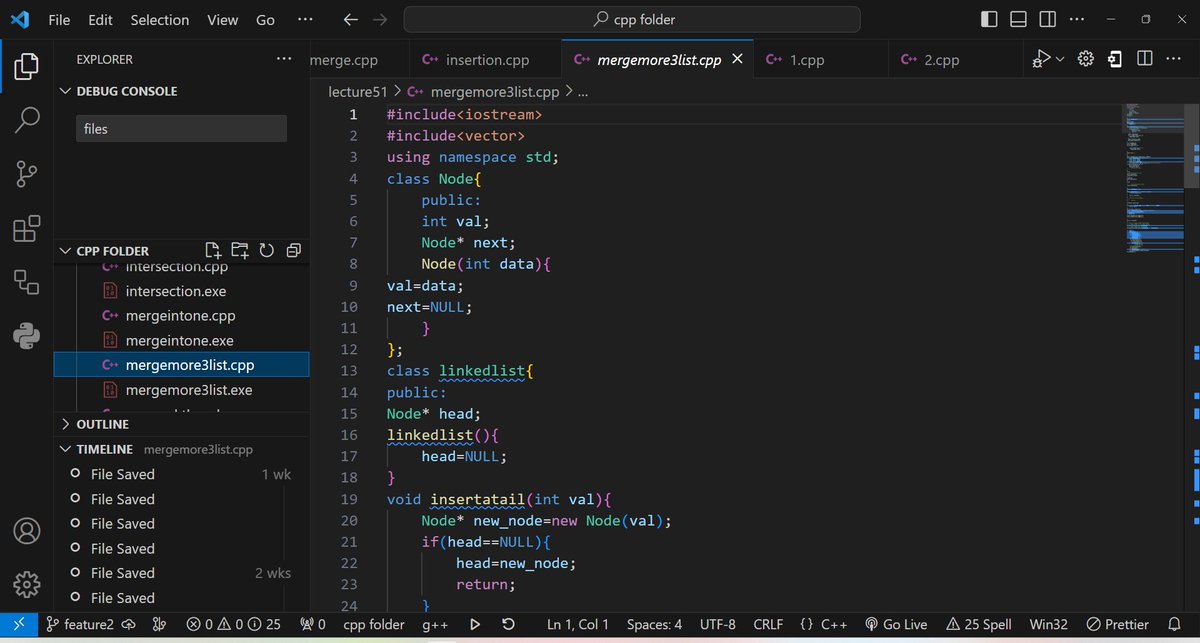Click the Debug C/C++ File run button
Screen dimensions: 1200x643
click(1042, 59)
